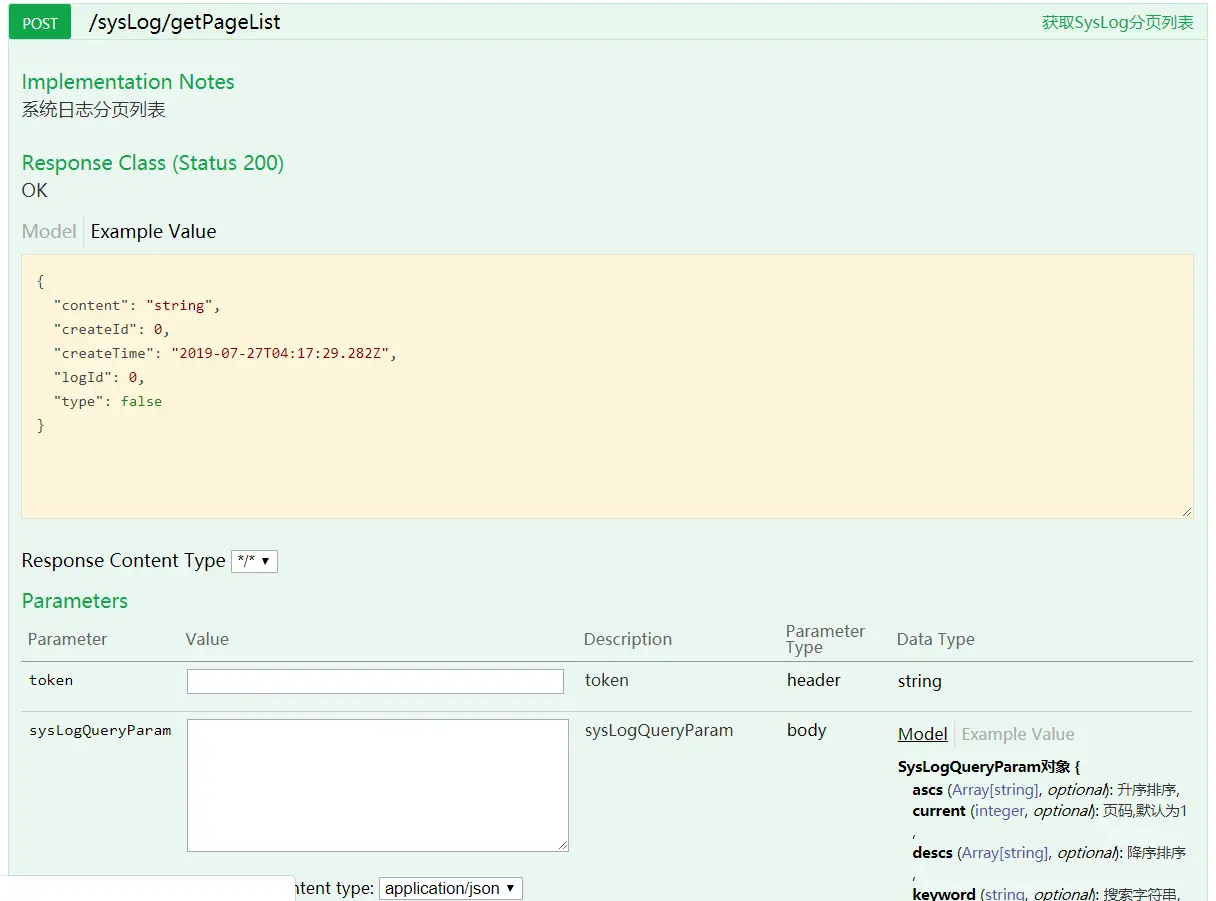The width and height of the screenshot is (1216, 901).
Task: Click inside the token input field
Action: pos(375,680)
